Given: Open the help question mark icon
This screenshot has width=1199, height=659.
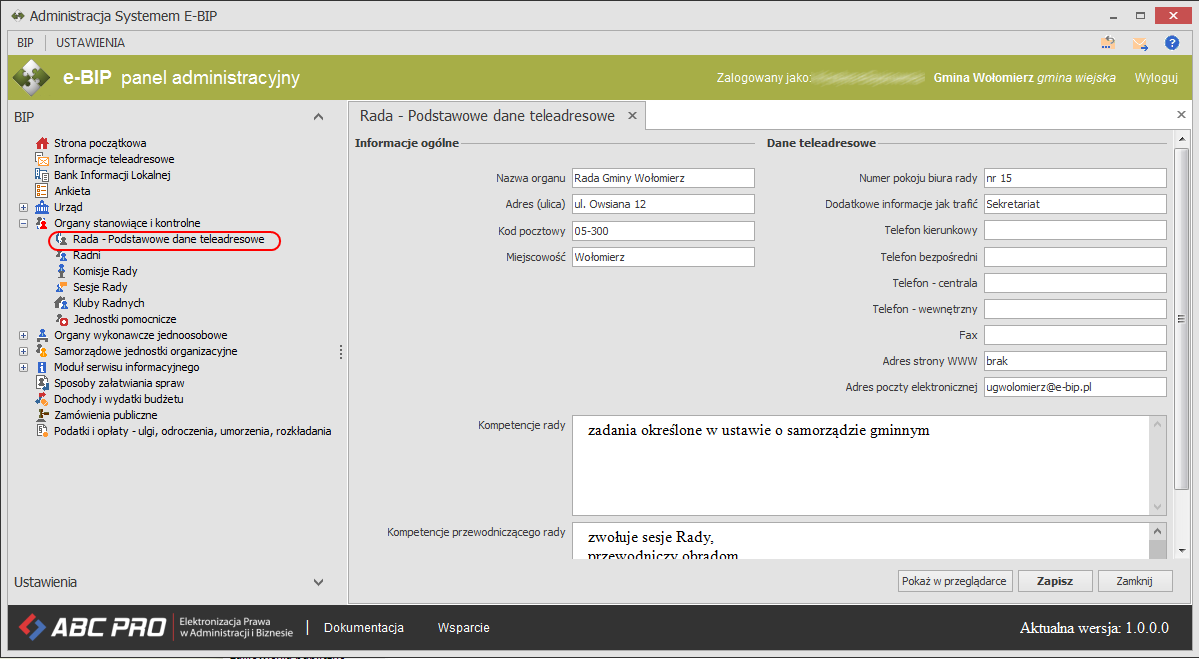Looking at the screenshot, I should coord(1171,43).
